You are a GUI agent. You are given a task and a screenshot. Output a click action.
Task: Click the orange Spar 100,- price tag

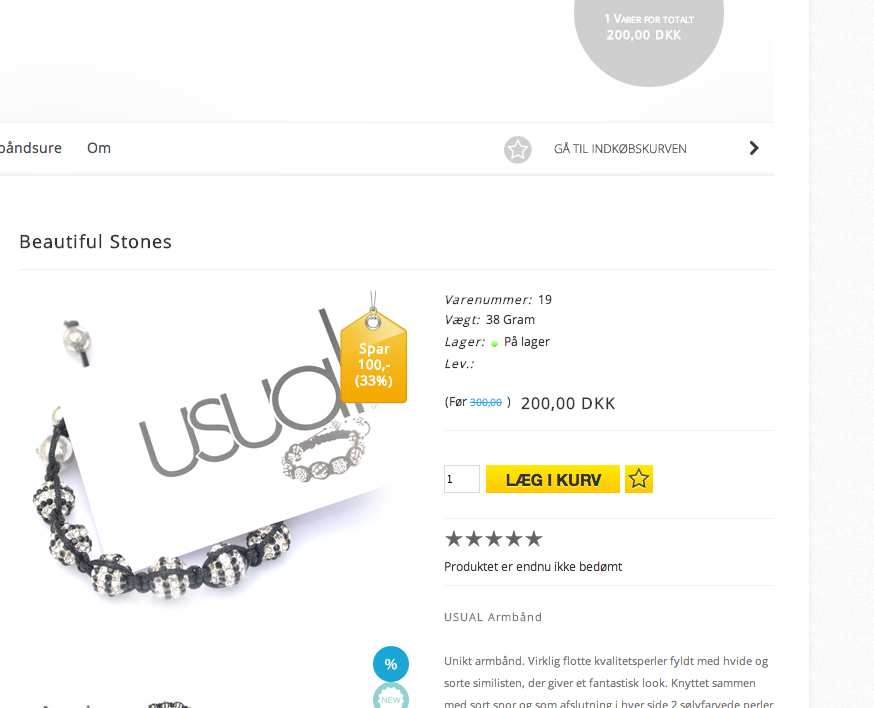(x=373, y=357)
